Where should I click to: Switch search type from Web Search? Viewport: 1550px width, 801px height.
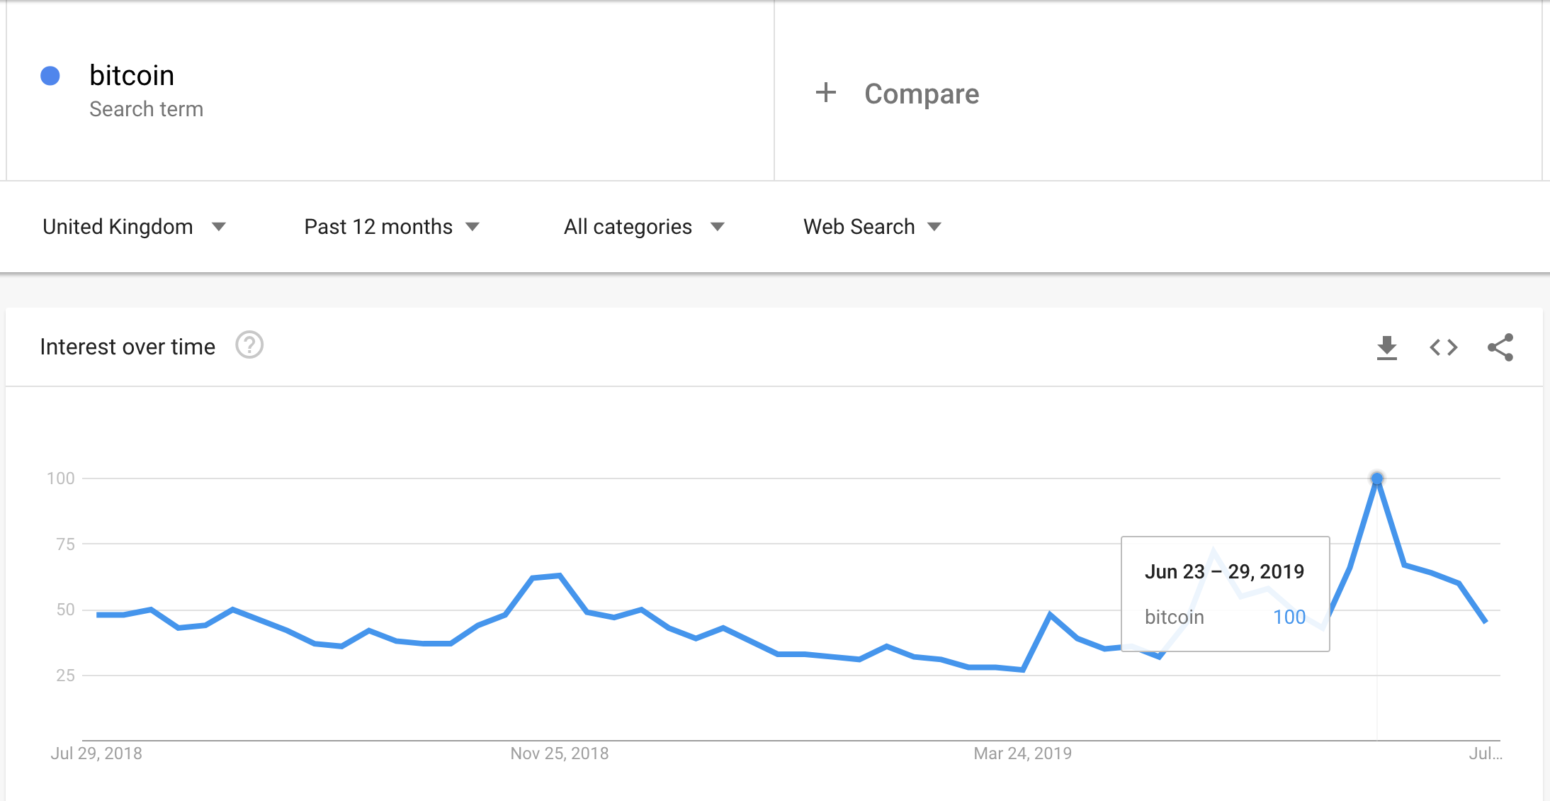(871, 226)
